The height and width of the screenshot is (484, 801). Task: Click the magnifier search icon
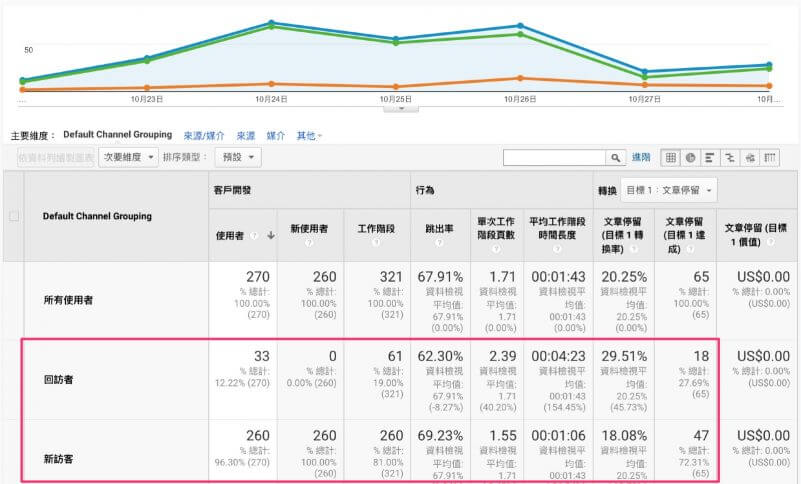coord(616,157)
